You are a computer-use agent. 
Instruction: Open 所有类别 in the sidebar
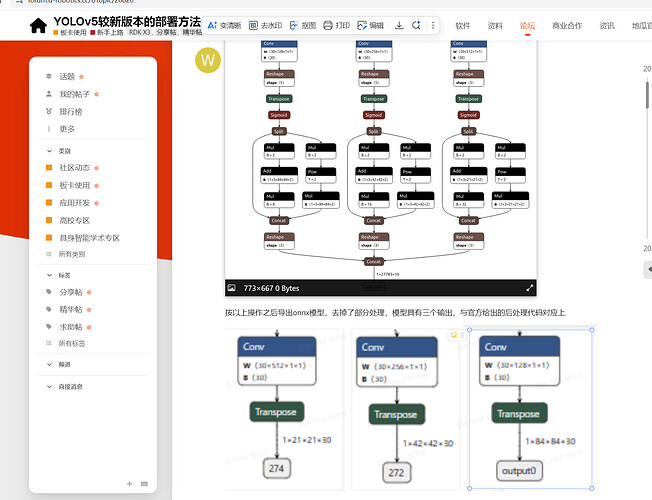72,254
